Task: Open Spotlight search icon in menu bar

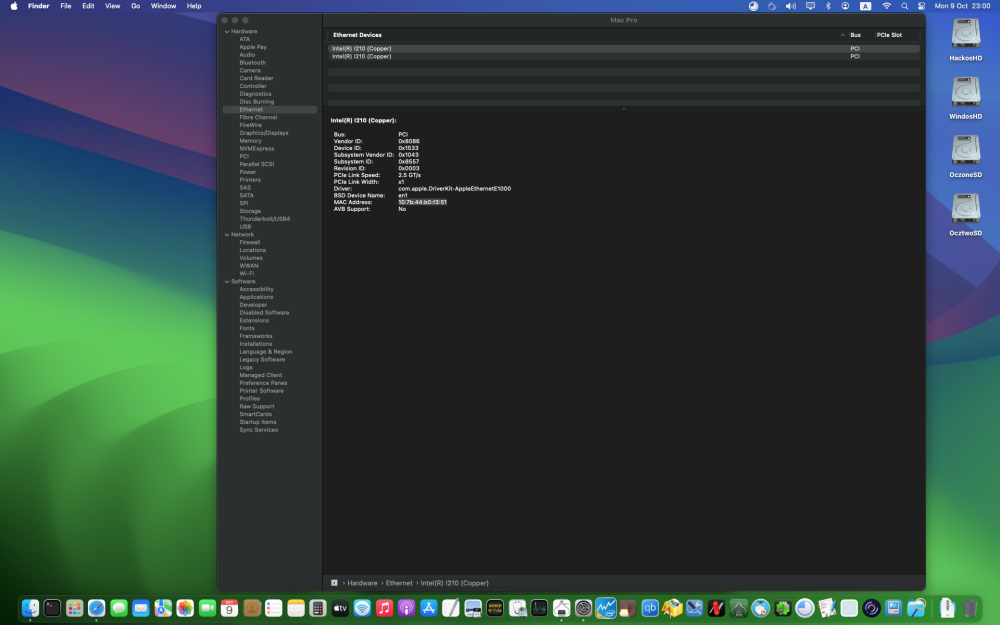Action: 904,6
